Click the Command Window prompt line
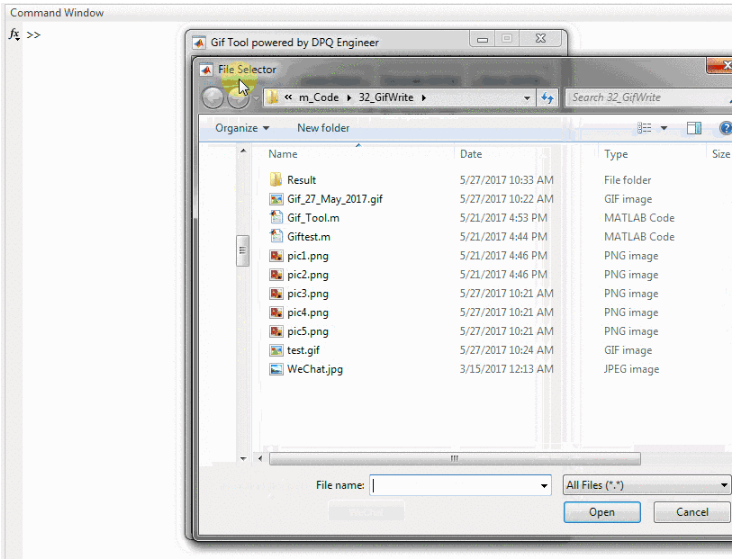733x559 pixels. click(x=33, y=35)
